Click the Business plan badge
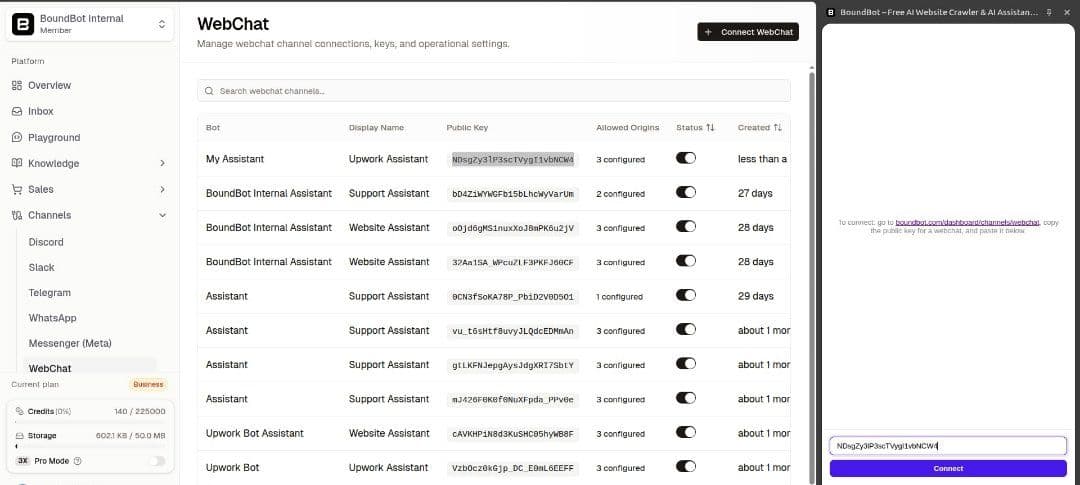The height and width of the screenshot is (485, 1080). click(148, 384)
